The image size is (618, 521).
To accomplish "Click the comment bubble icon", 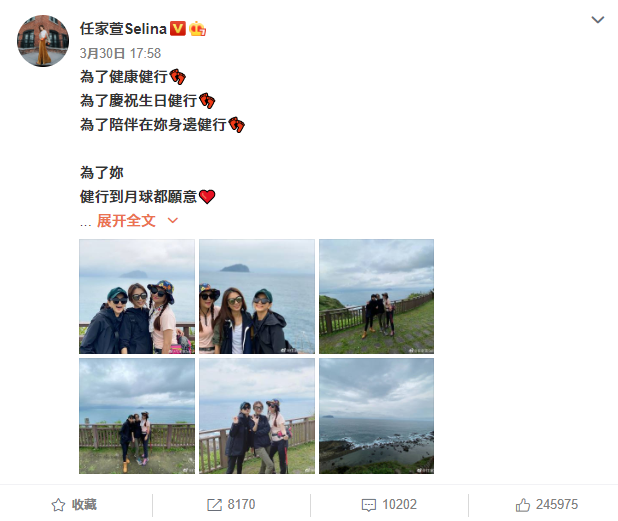I will pyautogui.click(x=369, y=505).
